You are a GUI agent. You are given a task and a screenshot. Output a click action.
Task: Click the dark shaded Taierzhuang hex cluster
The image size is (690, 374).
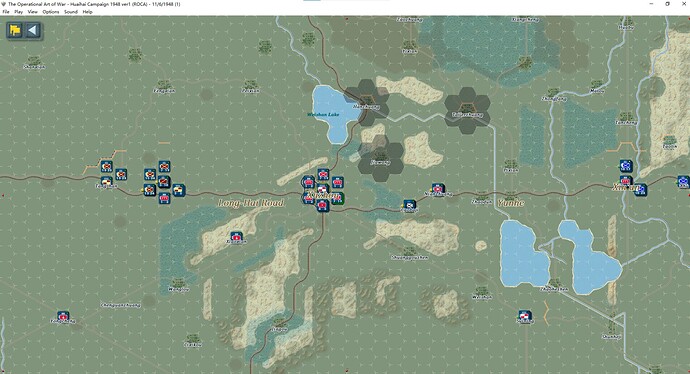point(467,111)
